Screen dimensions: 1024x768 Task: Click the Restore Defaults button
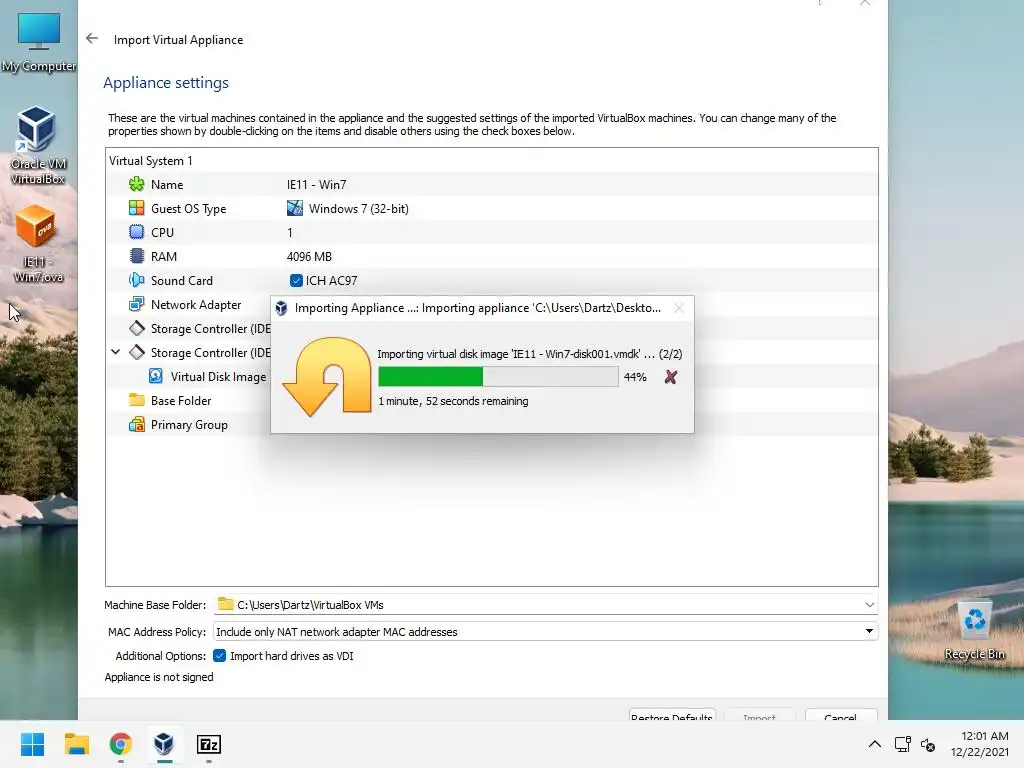click(672, 716)
